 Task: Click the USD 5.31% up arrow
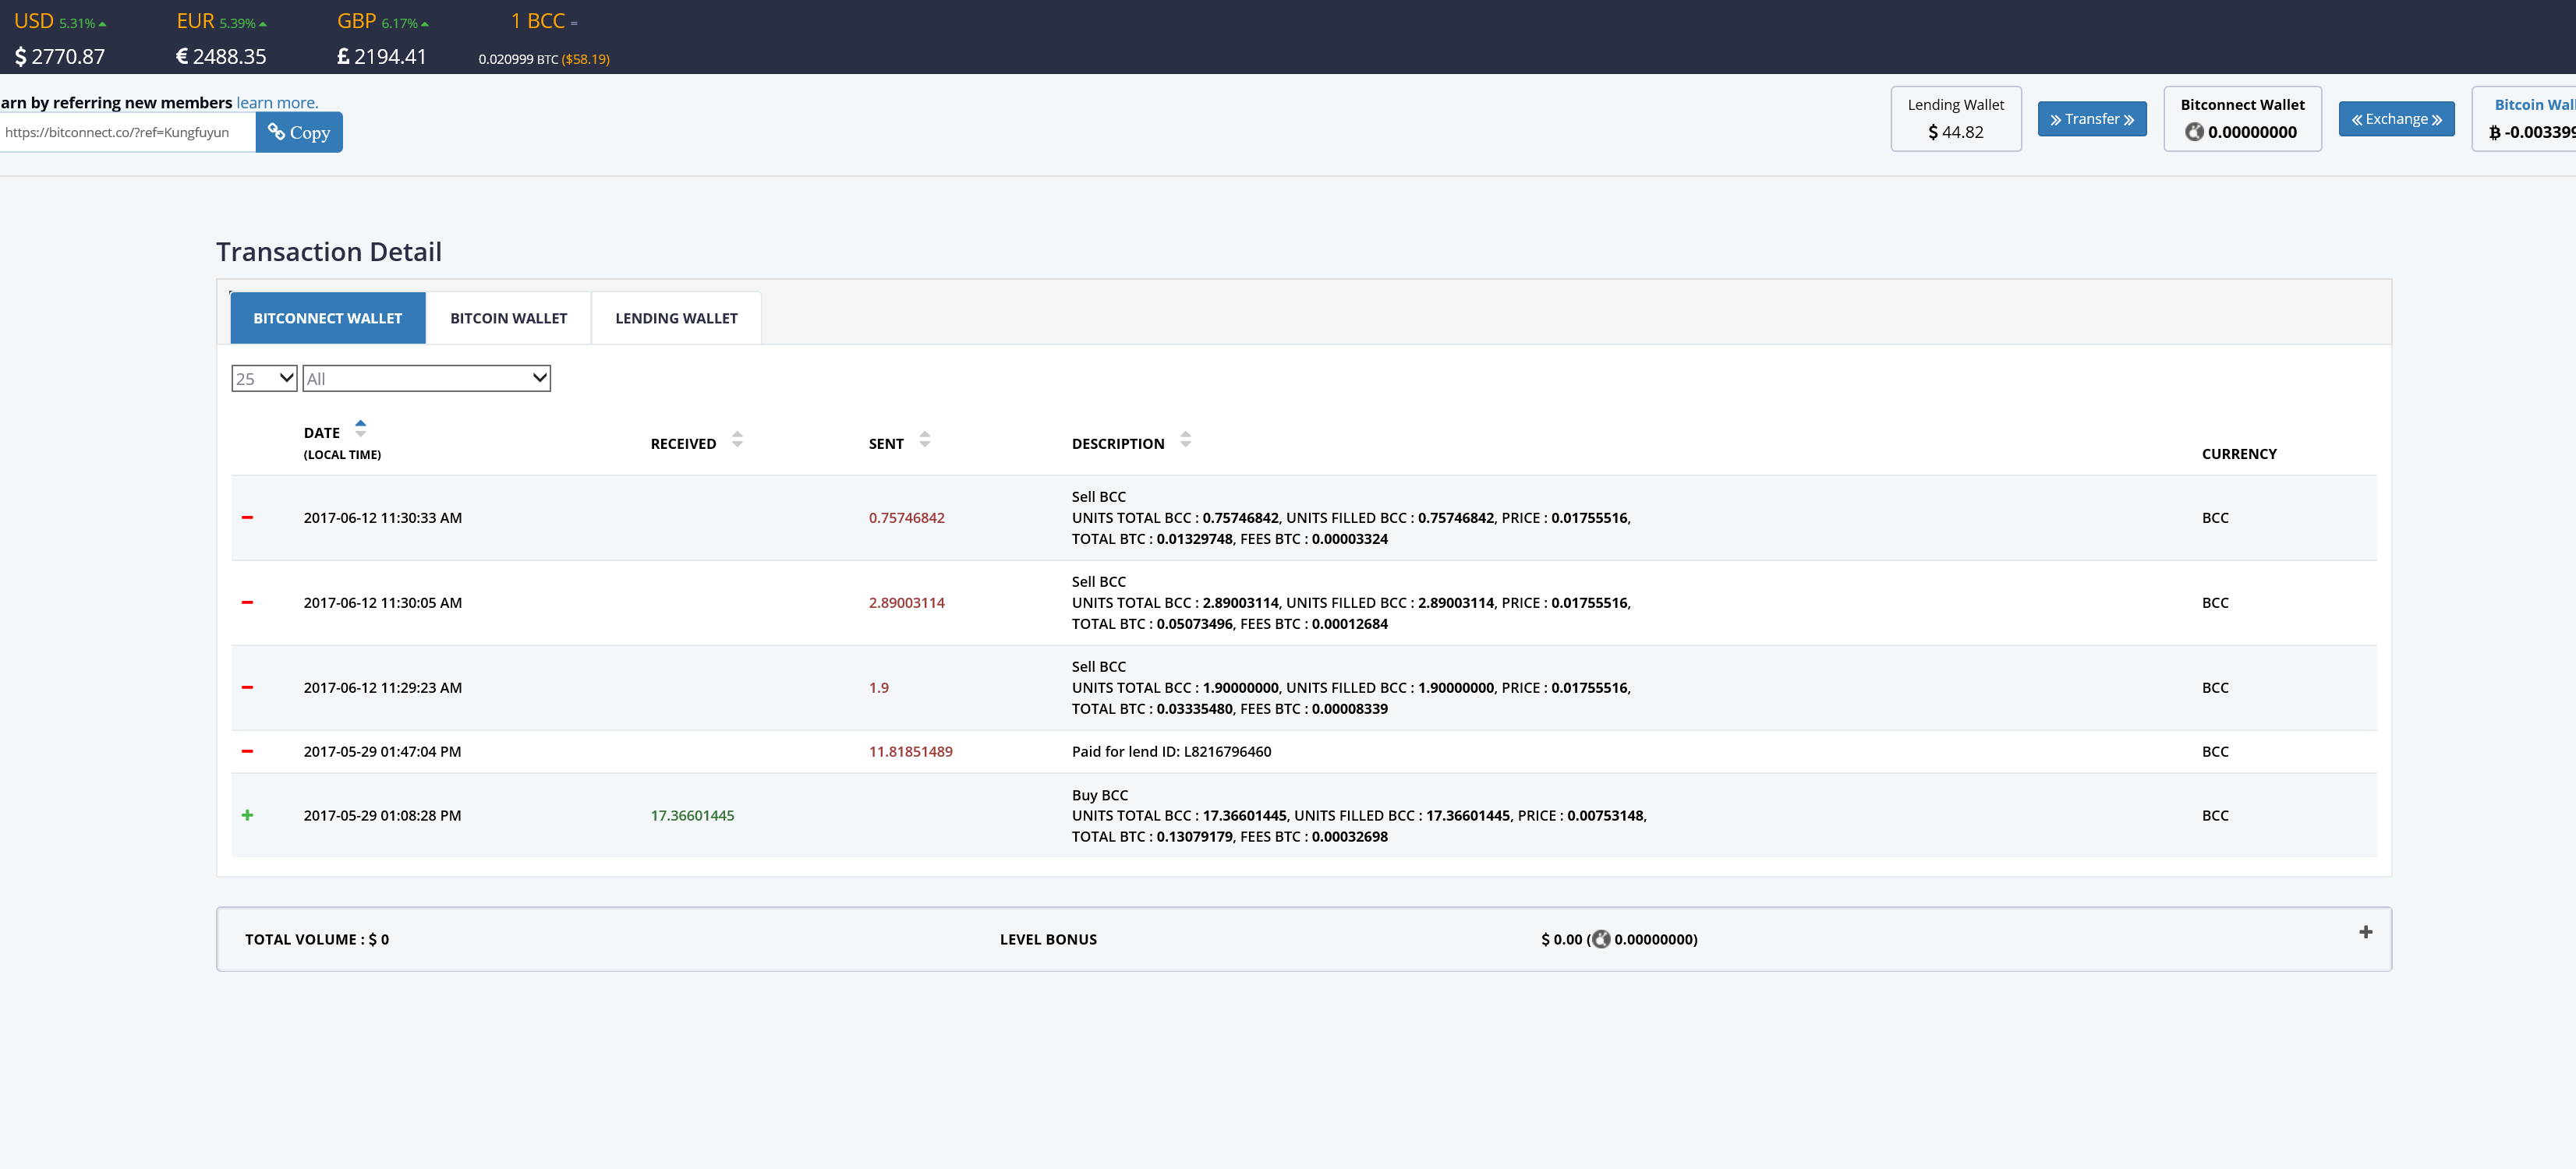point(102,24)
